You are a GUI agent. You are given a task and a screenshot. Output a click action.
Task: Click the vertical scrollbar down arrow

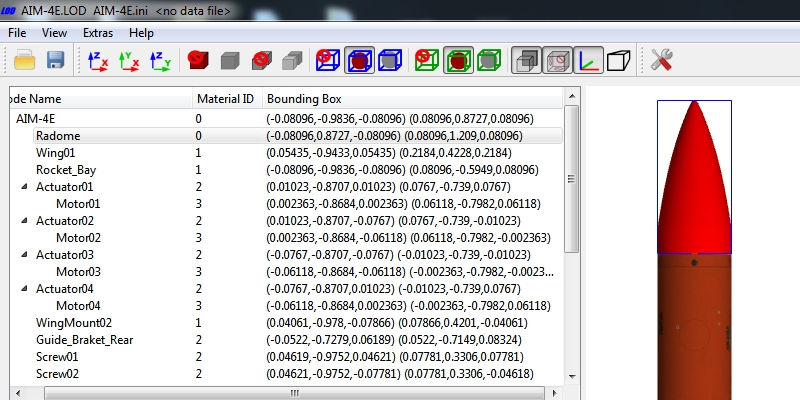click(572, 377)
